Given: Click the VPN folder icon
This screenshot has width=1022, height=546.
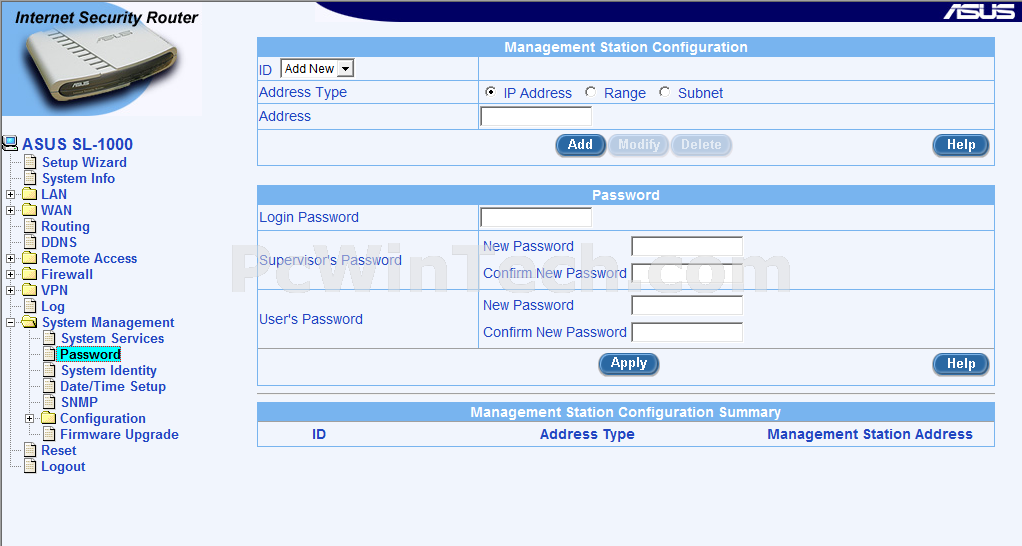Looking at the screenshot, I should pos(30,290).
